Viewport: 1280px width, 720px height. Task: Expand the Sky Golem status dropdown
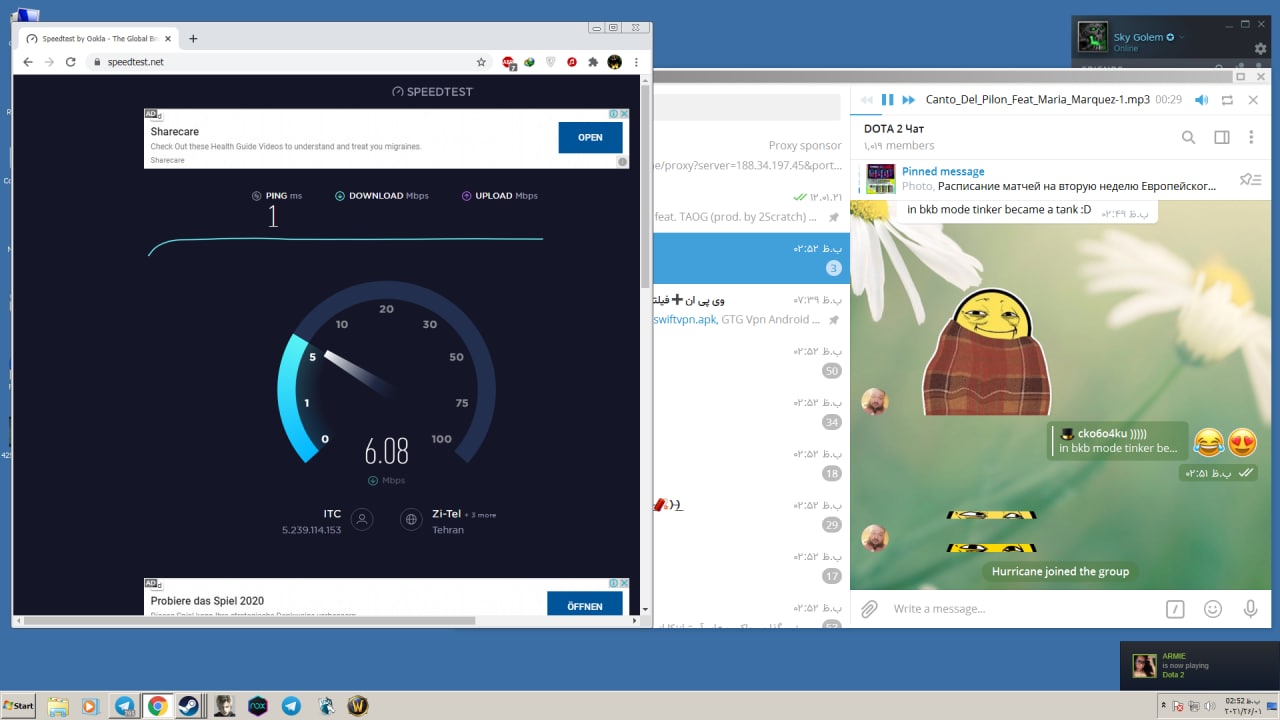click(1181, 37)
